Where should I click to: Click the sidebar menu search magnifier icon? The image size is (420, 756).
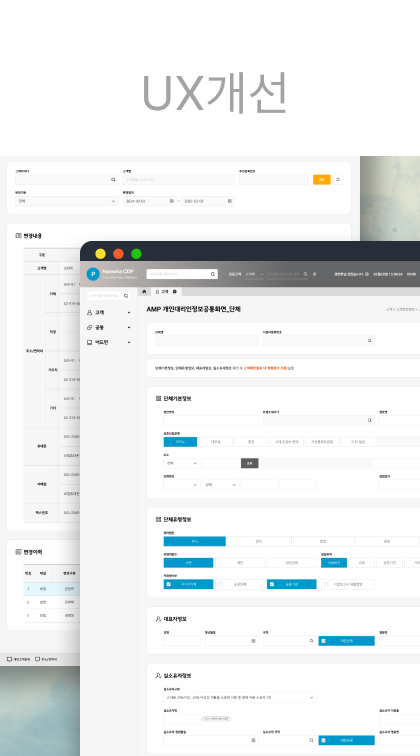(126, 296)
